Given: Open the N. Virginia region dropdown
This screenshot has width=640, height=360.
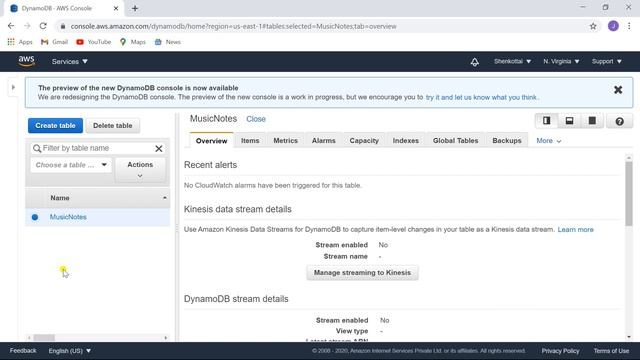Looking at the screenshot, I should tap(561, 61).
